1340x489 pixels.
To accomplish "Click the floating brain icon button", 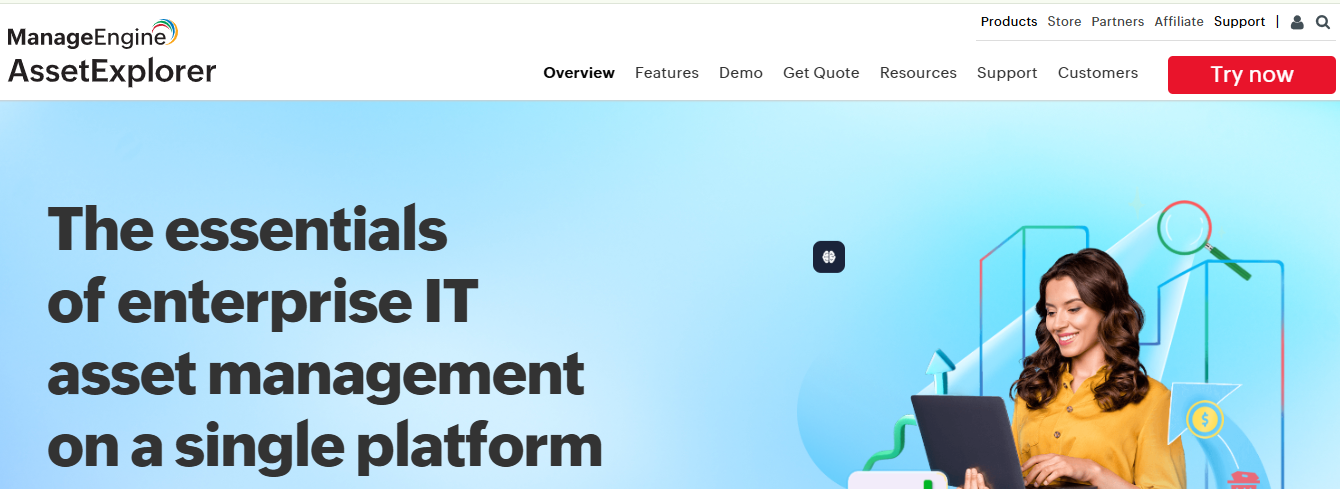I will coord(829,257).
